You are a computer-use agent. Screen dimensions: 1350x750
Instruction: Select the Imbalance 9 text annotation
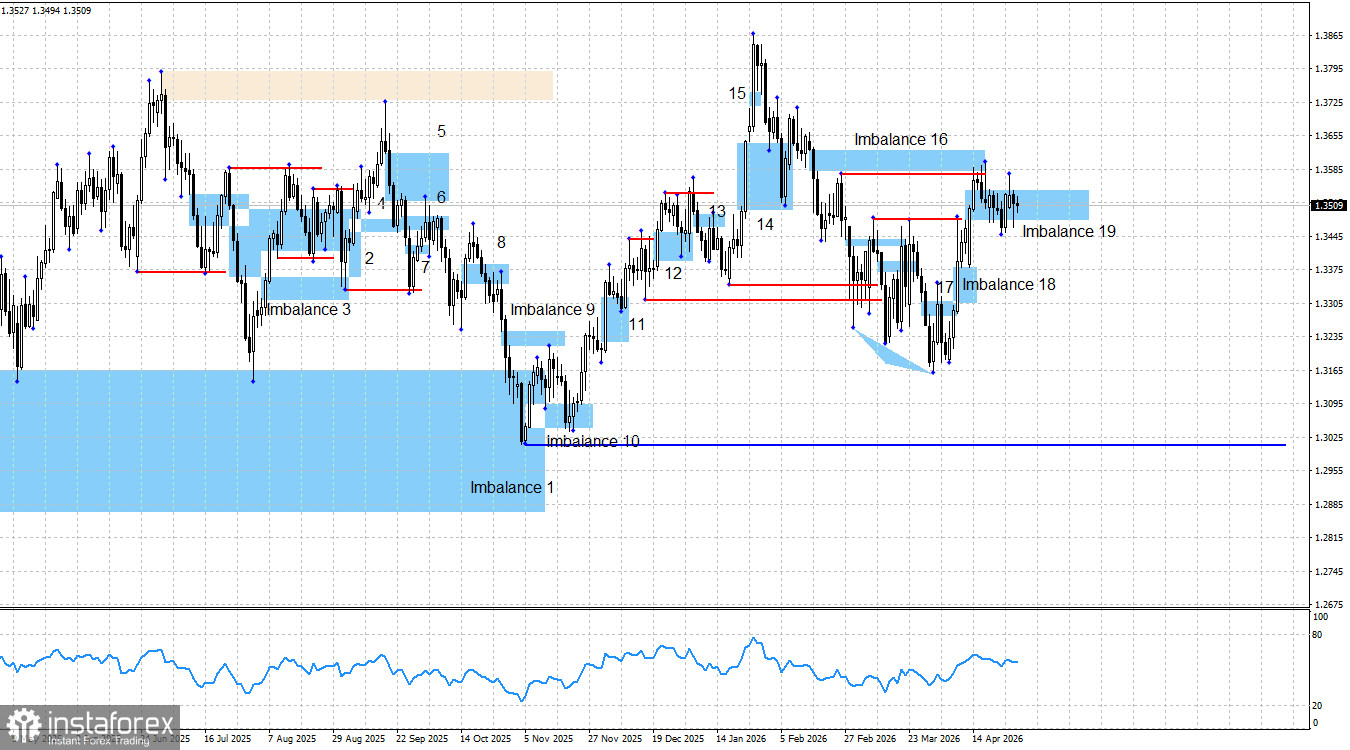[553, 309]
